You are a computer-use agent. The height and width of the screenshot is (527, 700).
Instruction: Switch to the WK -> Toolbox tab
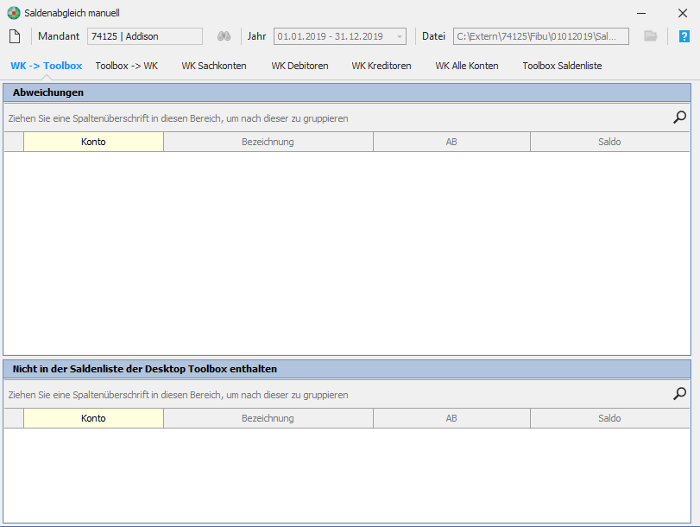(x=46, y=66)
